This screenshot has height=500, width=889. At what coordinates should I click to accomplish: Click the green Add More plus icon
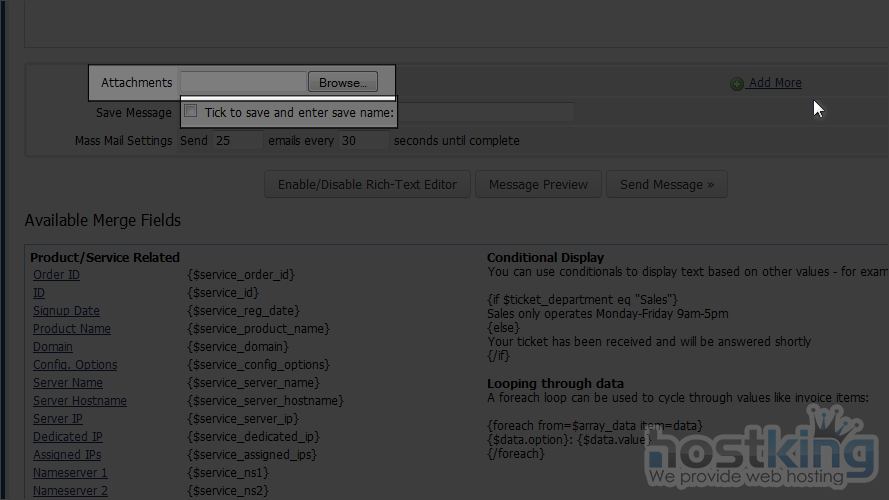pyautogui.click(x=737, y=84)
